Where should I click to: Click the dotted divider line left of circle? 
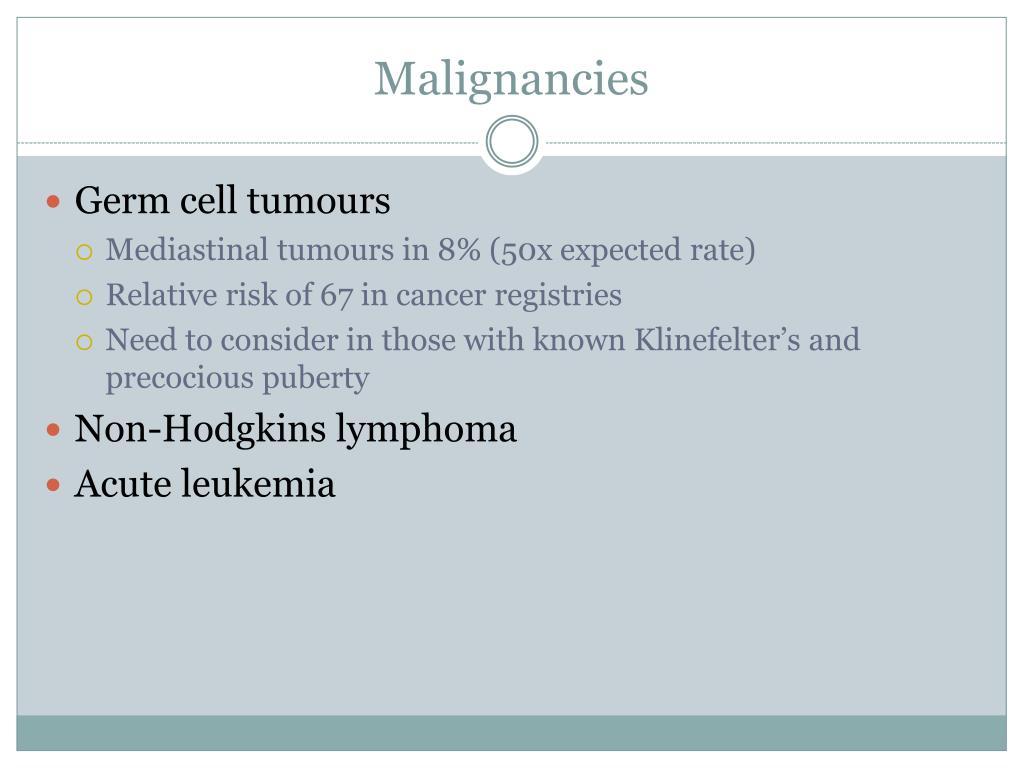[x=249, y=142]
